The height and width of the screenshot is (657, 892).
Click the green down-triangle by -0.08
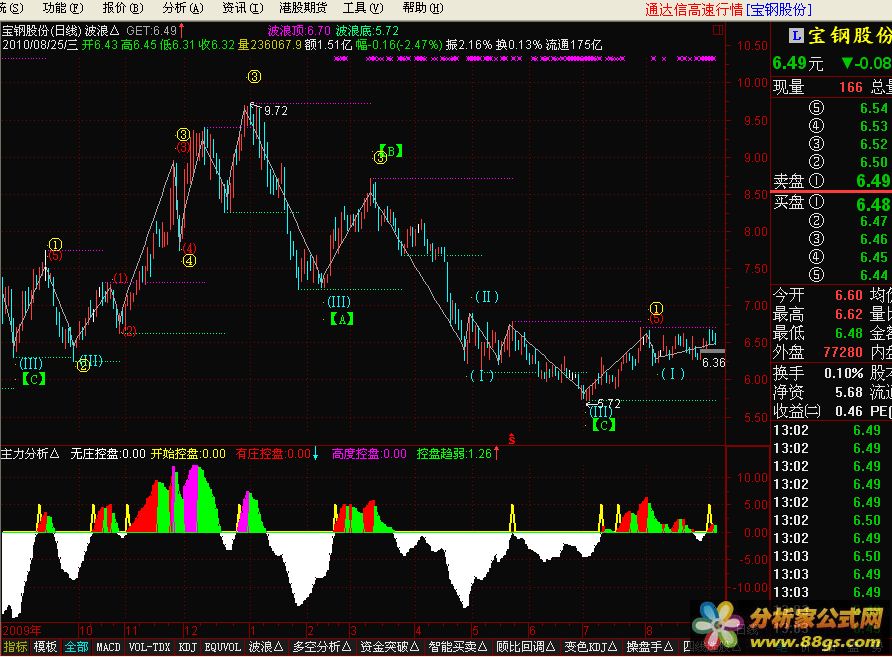click(x=847, y=63)
